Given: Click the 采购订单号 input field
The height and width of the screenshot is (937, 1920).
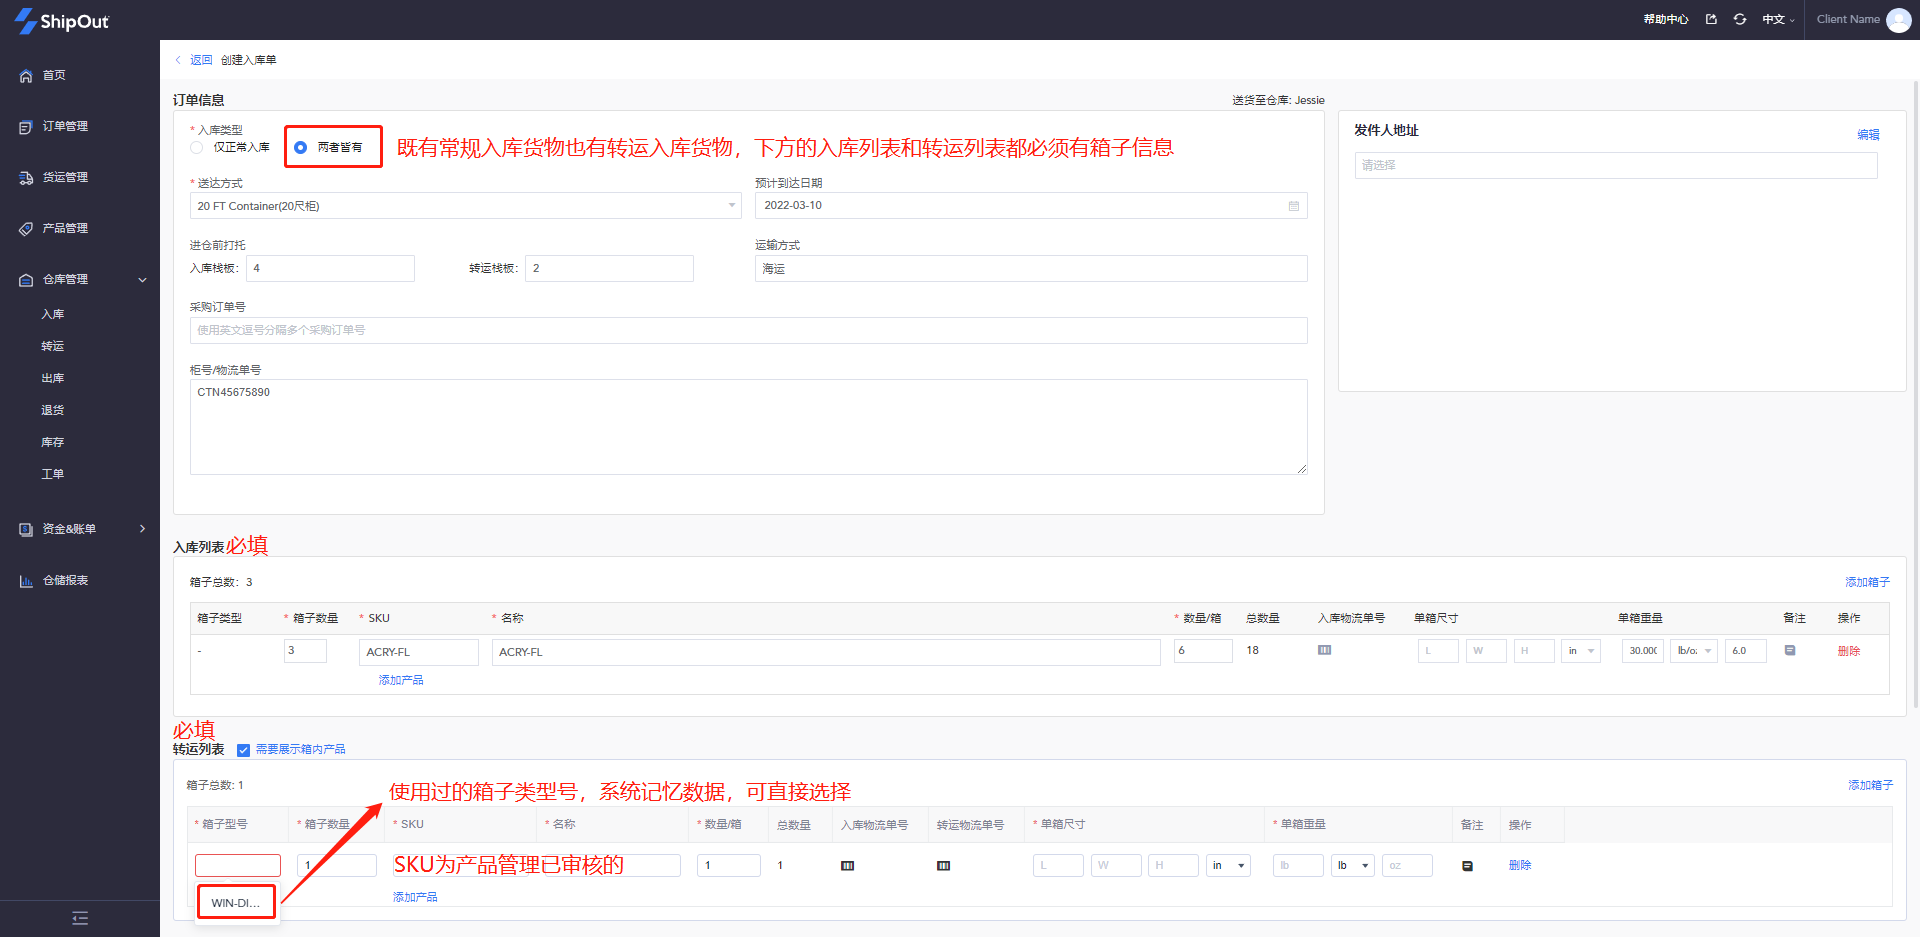Looking at the screenshot, I should (x=748, y=330).
